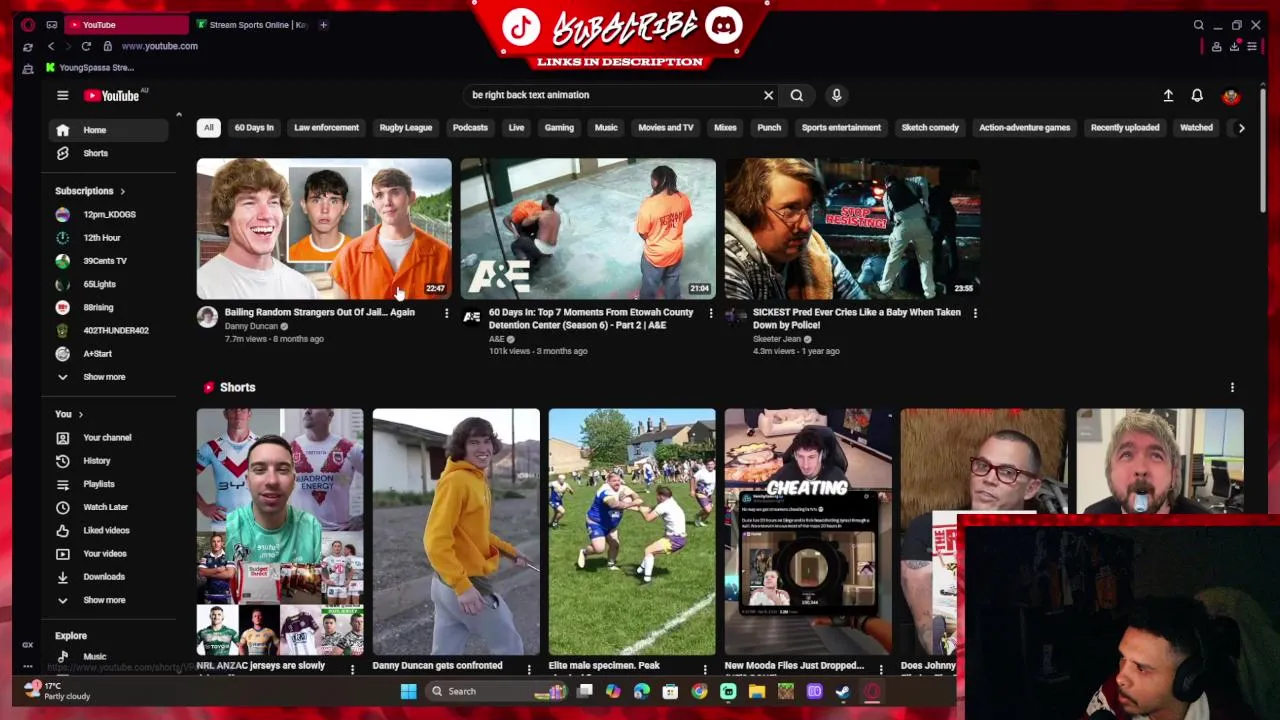Show more category chips with right arrow
This screenshot has height=720, width=1280.
click(x=1241, y=128)
